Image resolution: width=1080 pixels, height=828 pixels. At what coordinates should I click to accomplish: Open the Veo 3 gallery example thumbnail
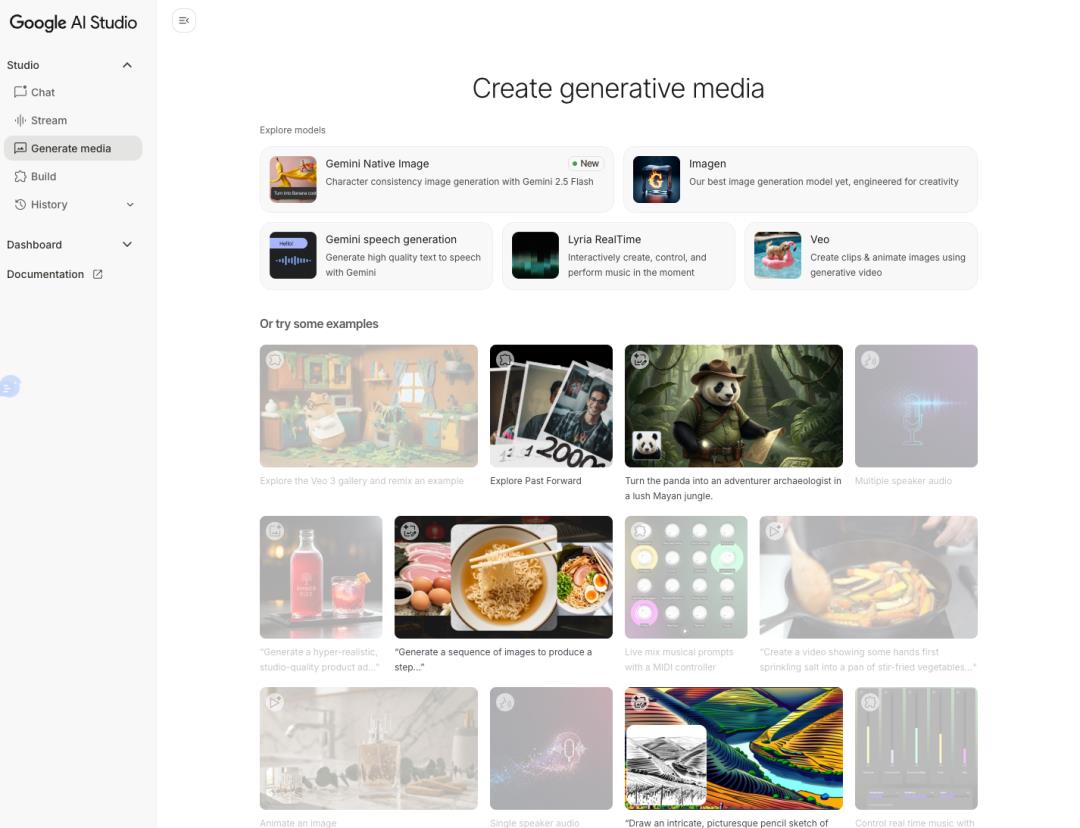point(368,406)
